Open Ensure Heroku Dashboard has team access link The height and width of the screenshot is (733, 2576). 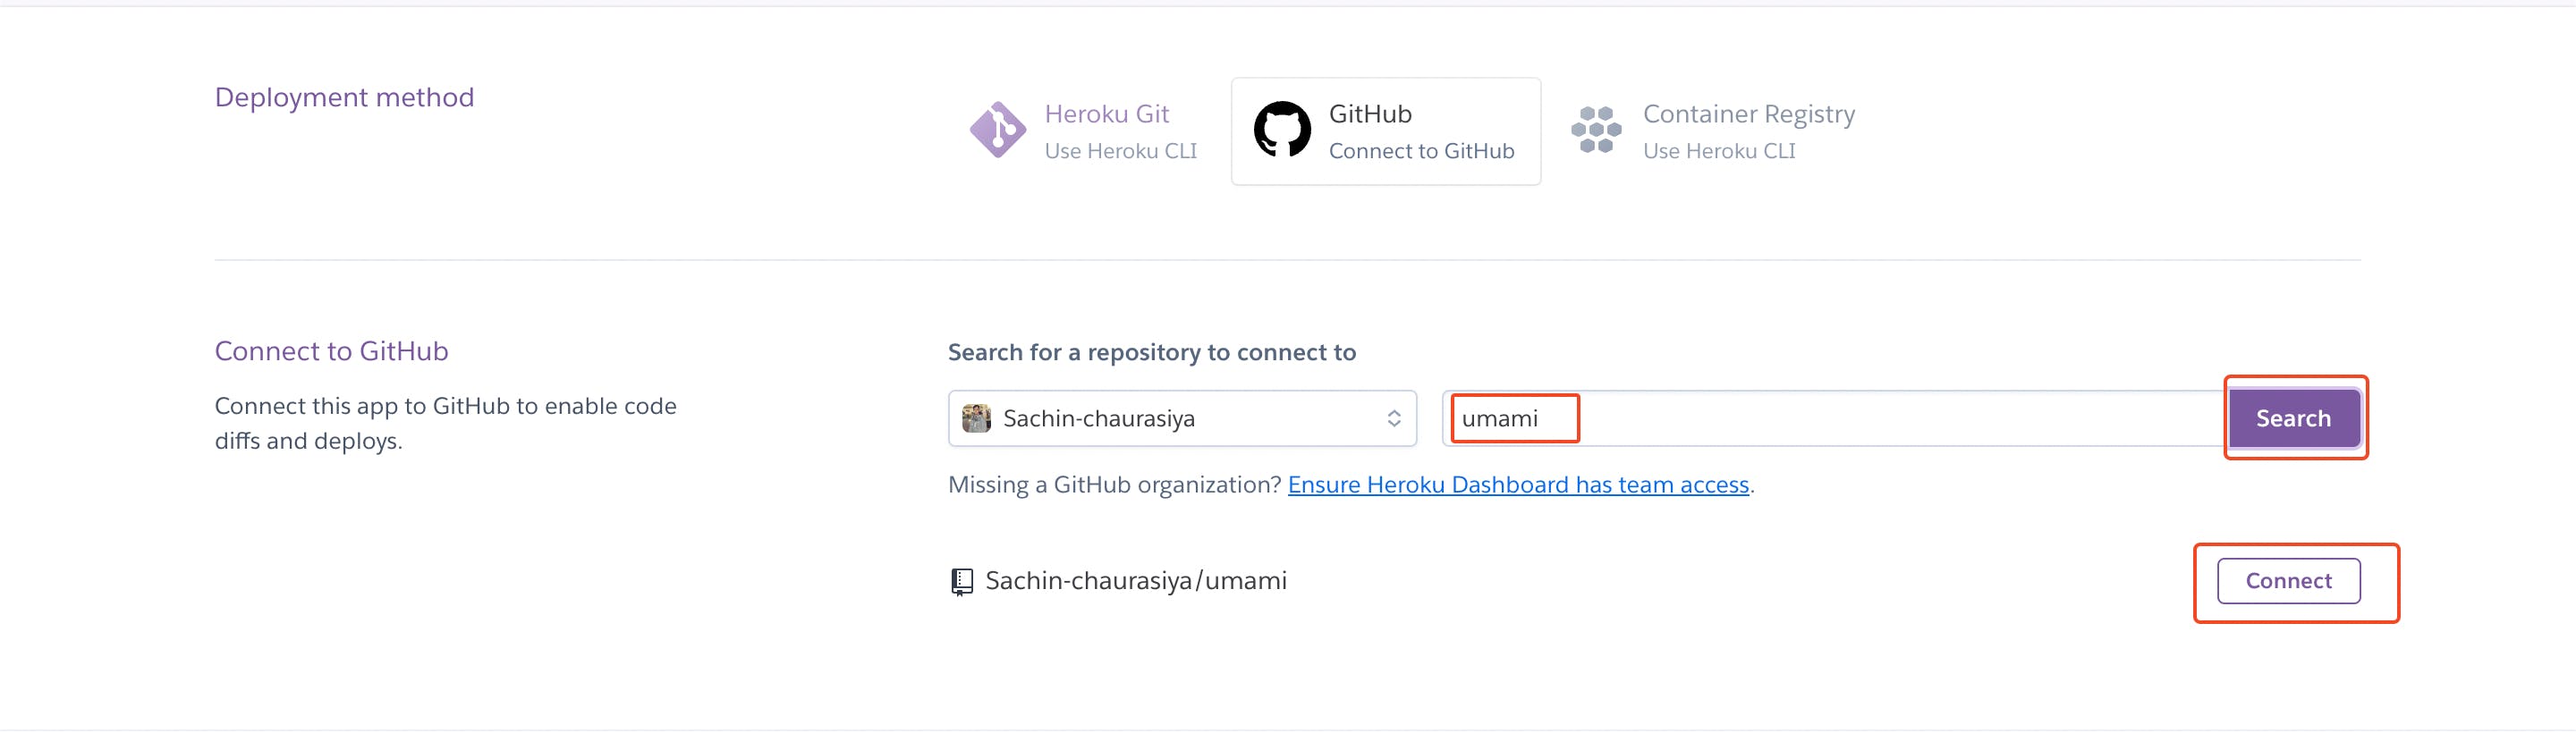point(1518,485)
